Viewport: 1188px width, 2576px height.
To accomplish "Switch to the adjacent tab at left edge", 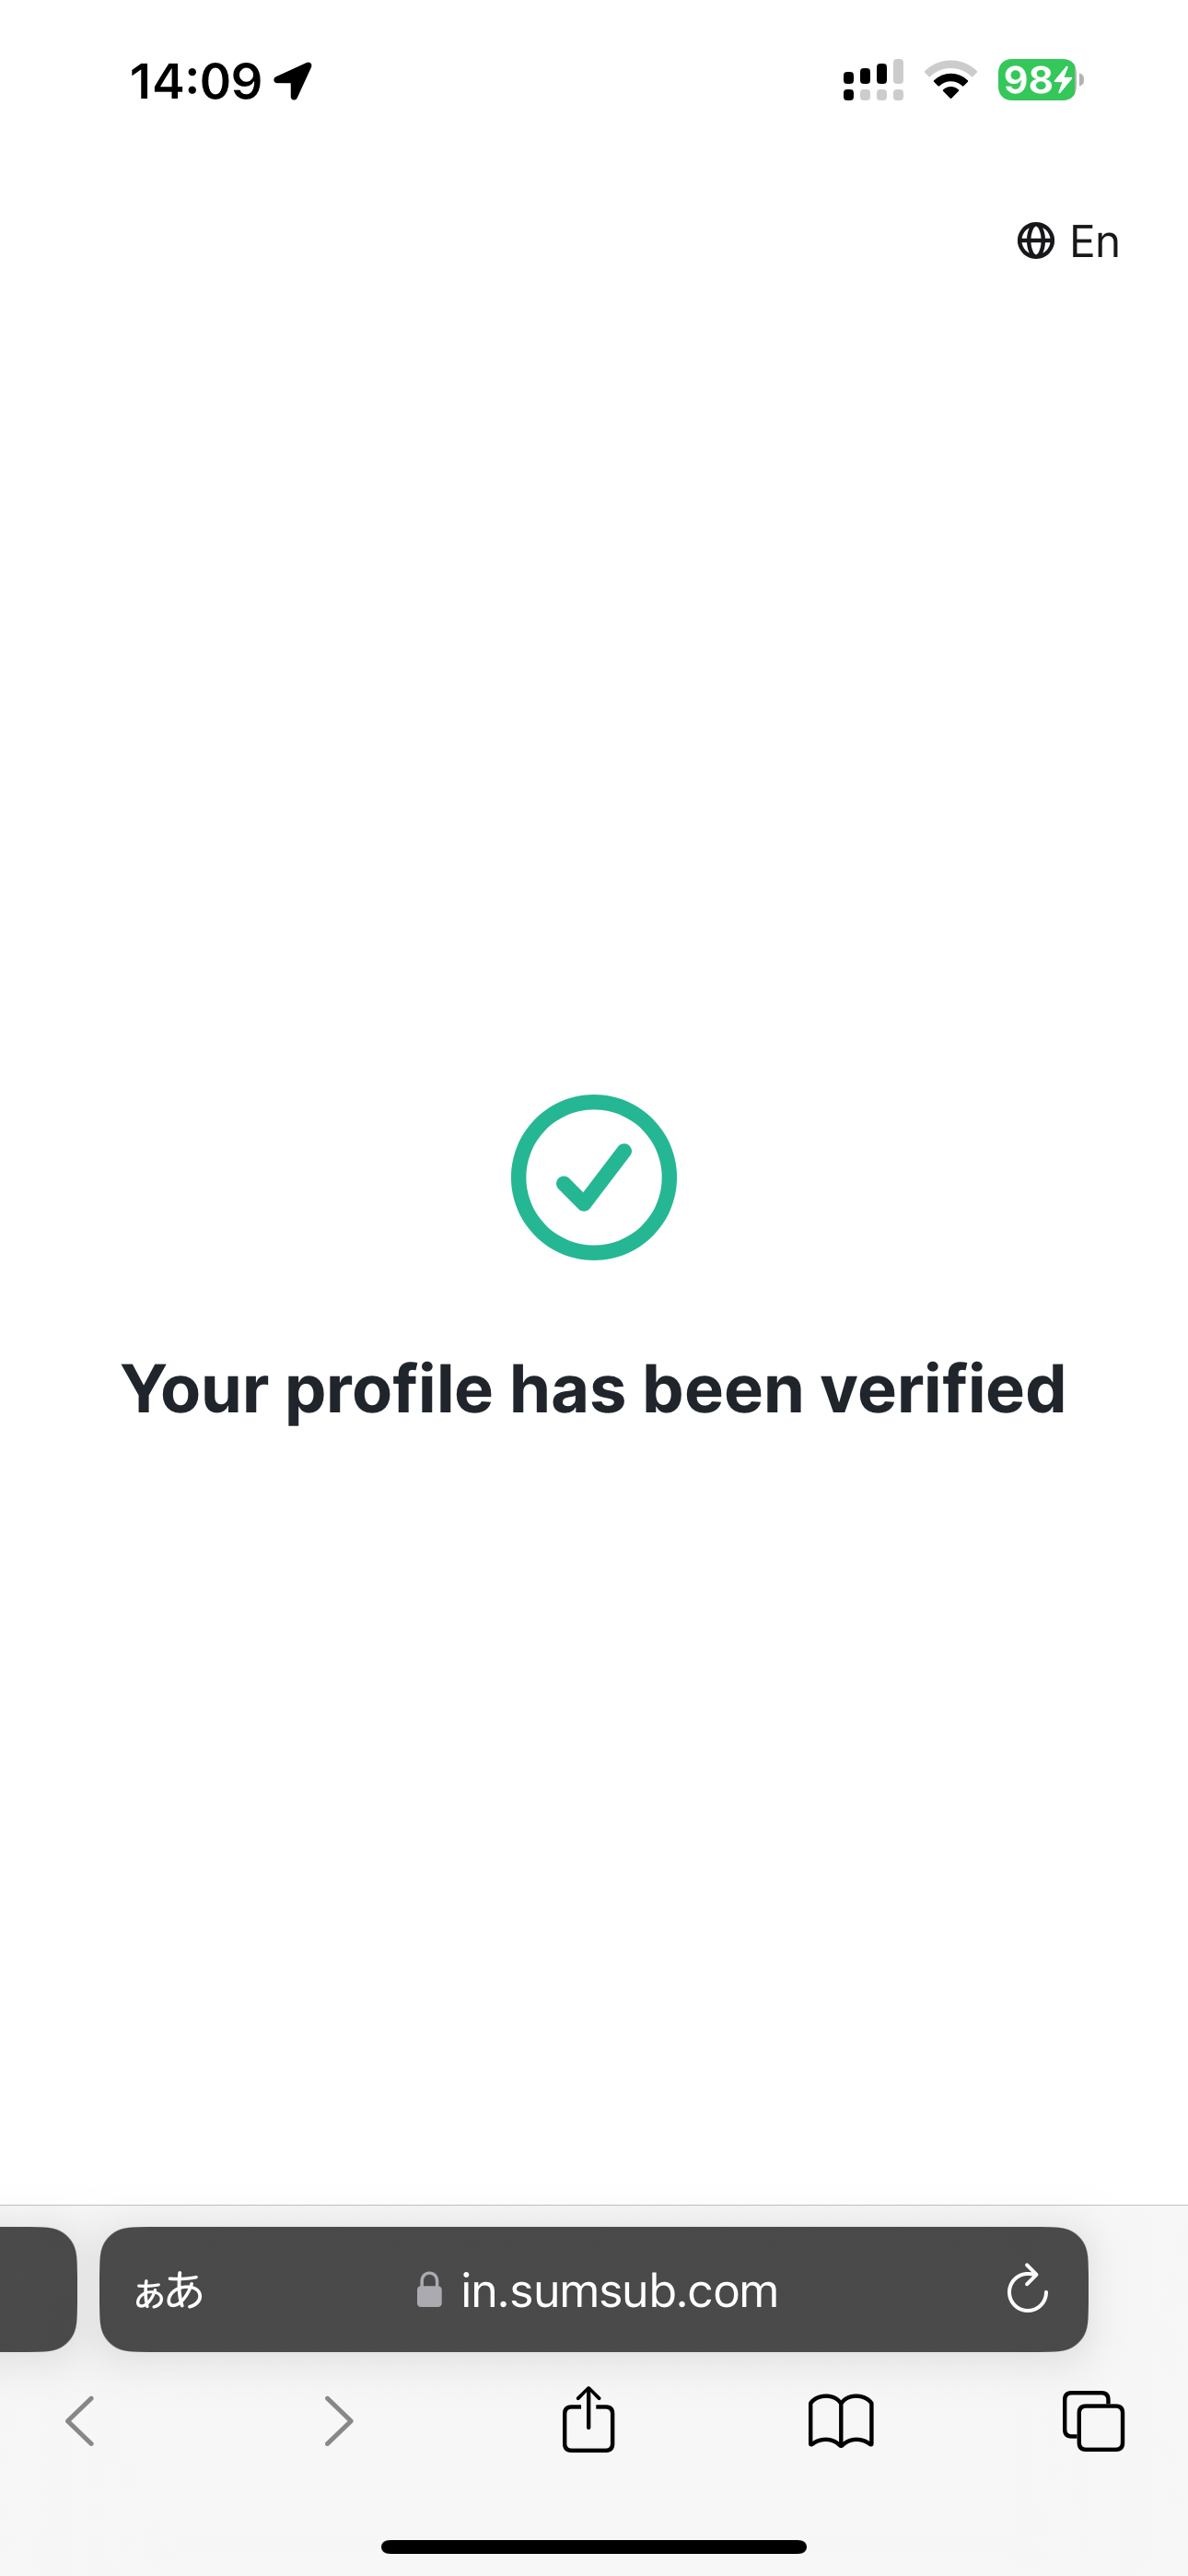I will point(37,2289).
